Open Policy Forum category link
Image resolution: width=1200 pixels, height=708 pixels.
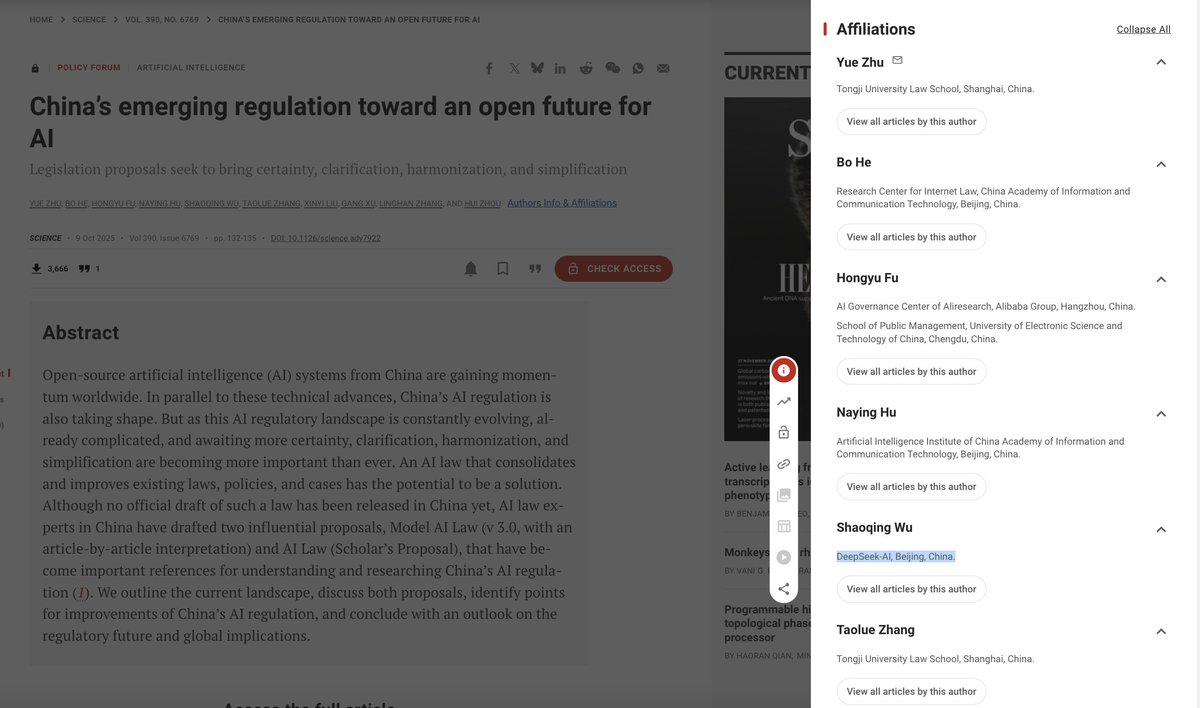pos(89,68)
